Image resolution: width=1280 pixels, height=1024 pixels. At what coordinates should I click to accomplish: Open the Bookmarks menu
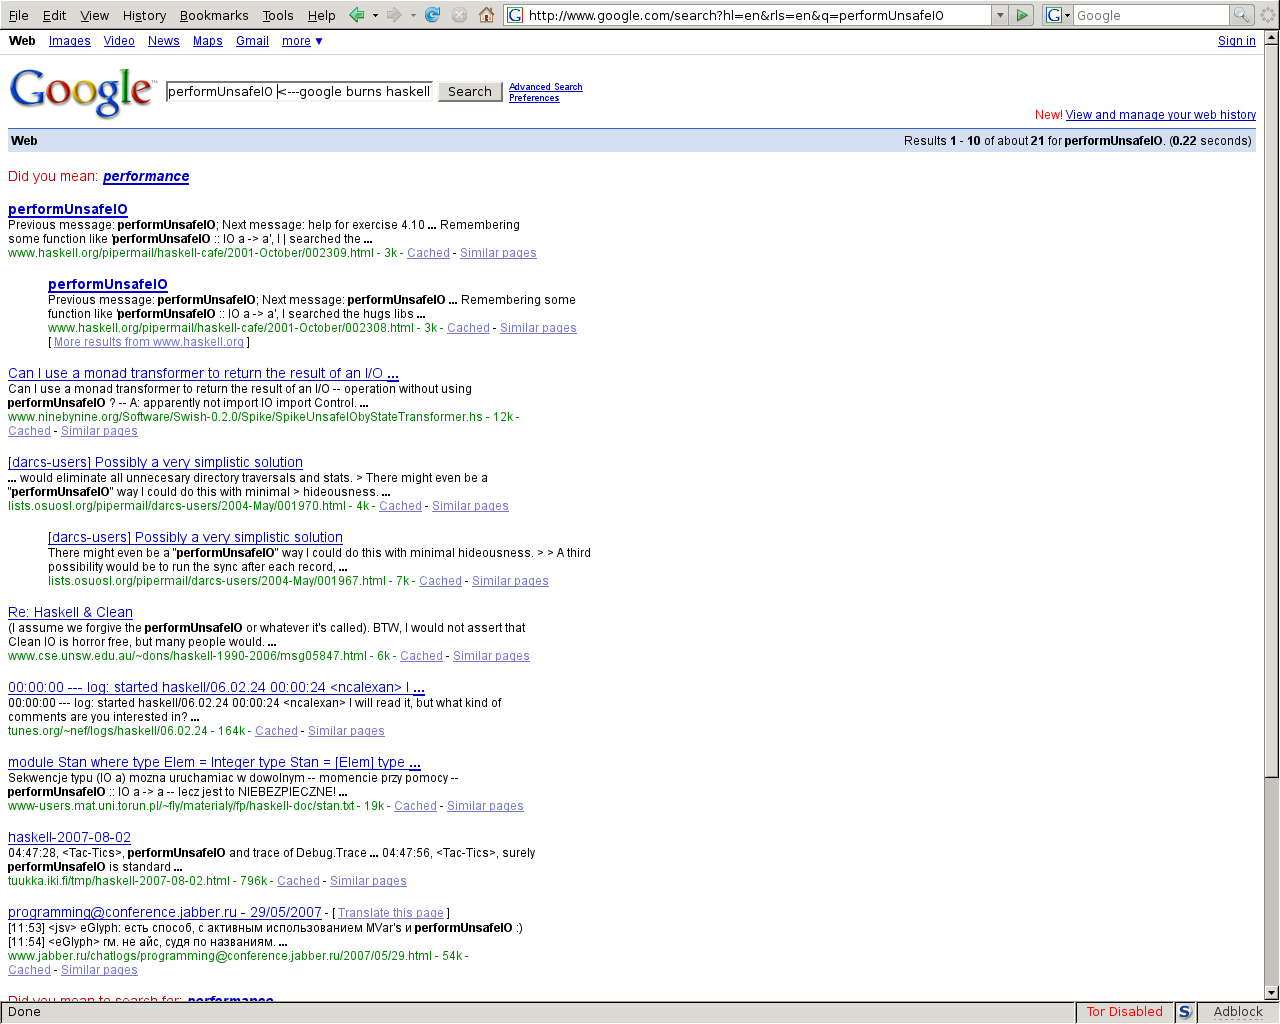click(214, 15)
